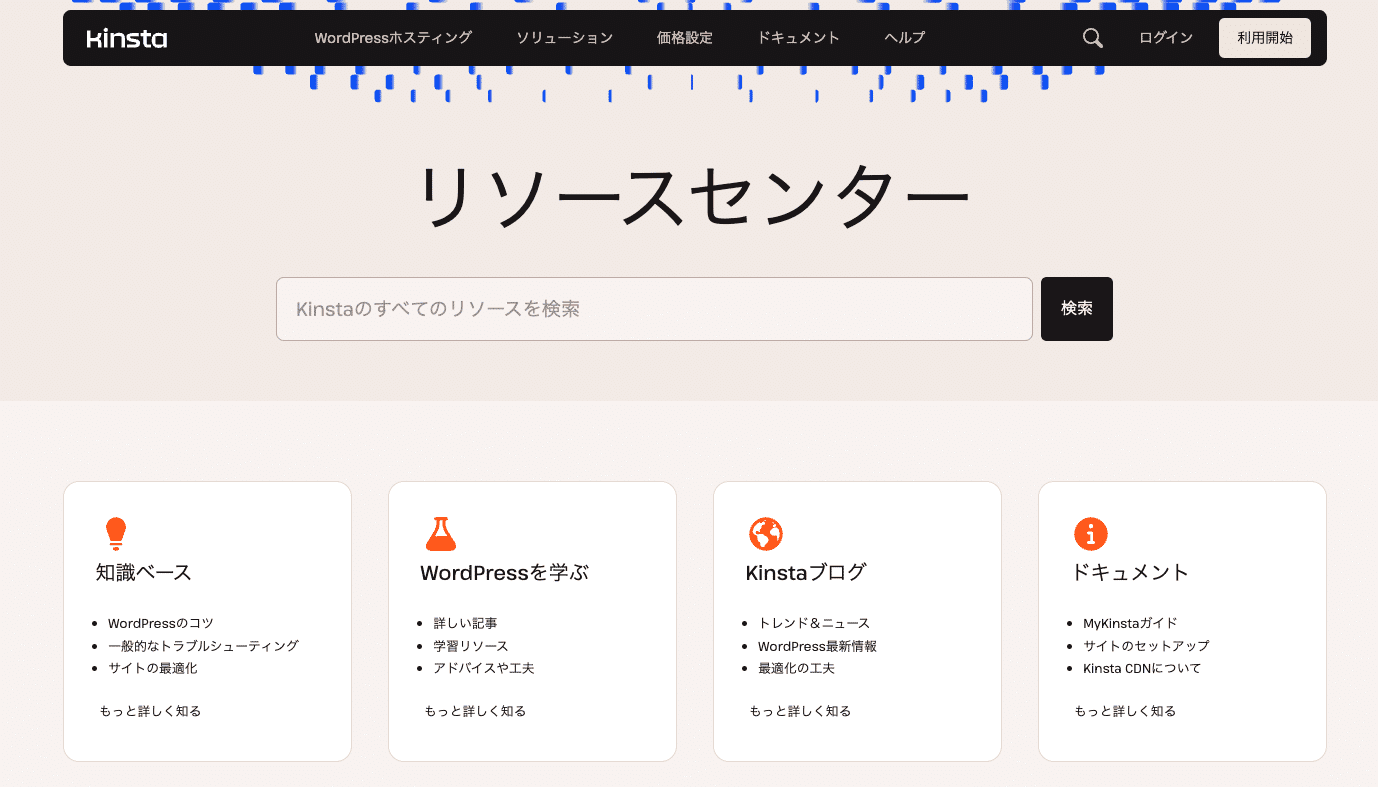Click the 利用開始 button

pos(1264,37)
